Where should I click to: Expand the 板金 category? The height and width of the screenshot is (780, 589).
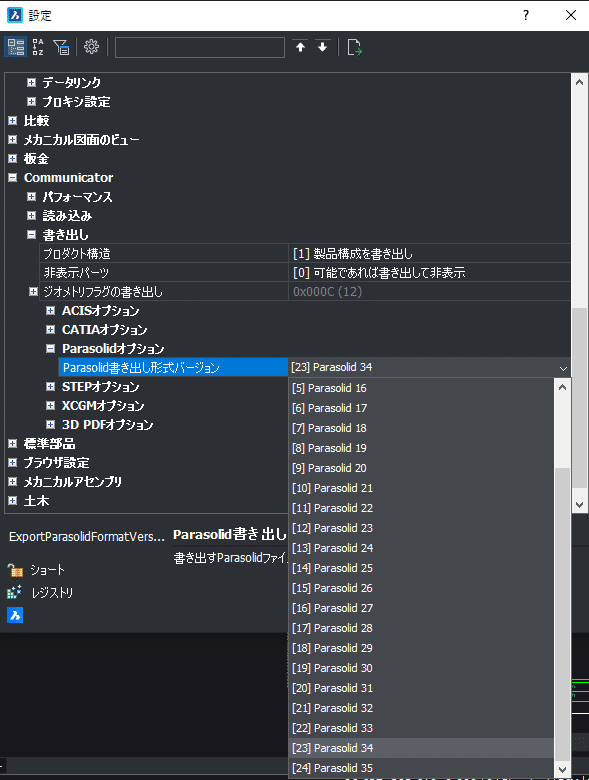[x=12, y=159]
